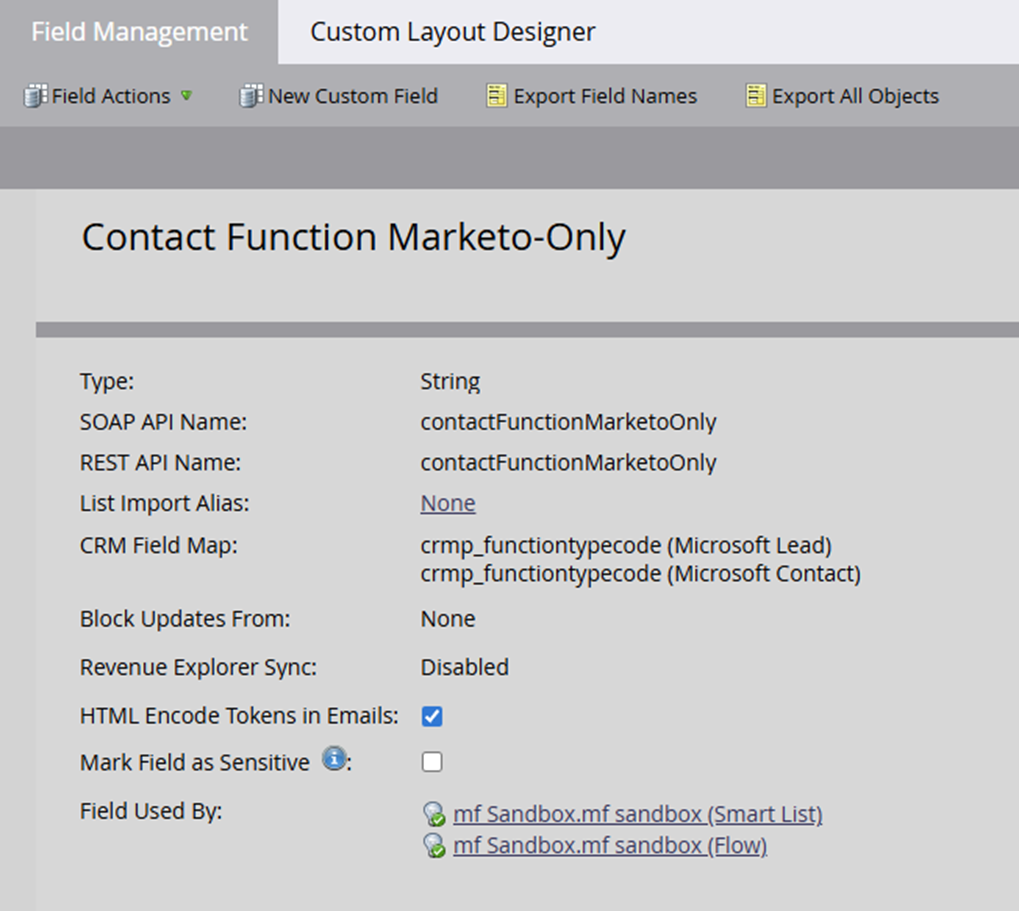Click the None link for List Import Alias
This screenshot has height=911, width=1019.
pos(448,503)
